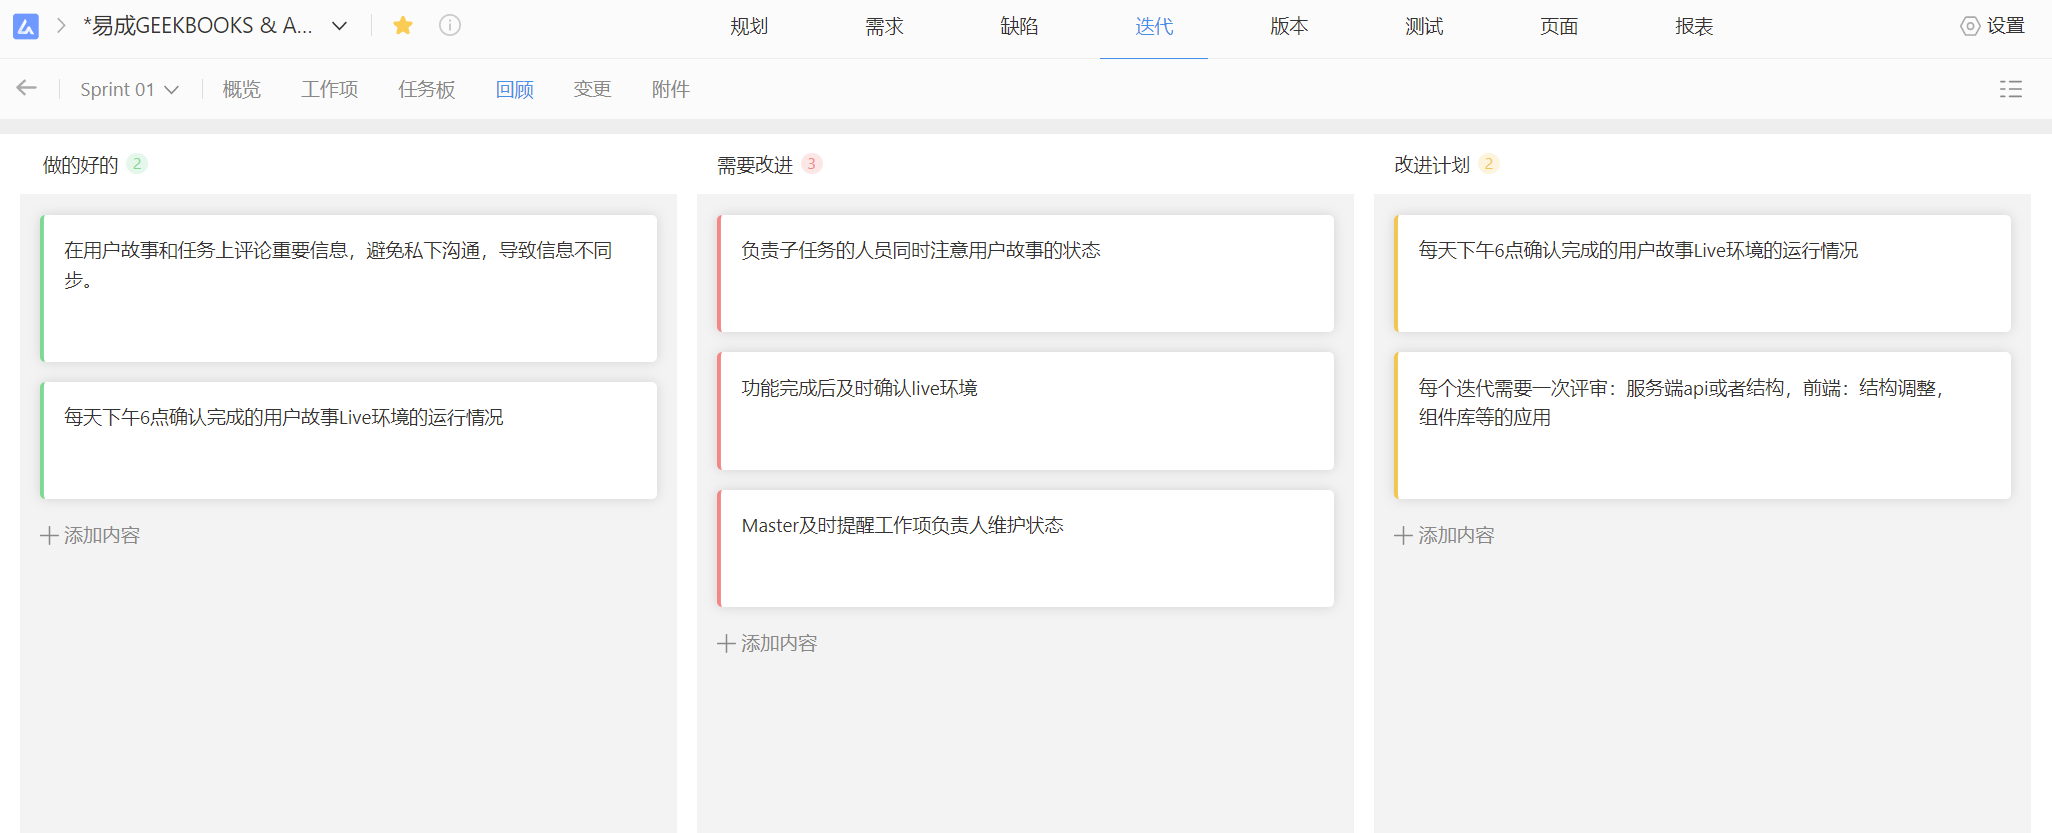Add content under 需要改进 column
Screen dimensions: 2052x833
767,643
